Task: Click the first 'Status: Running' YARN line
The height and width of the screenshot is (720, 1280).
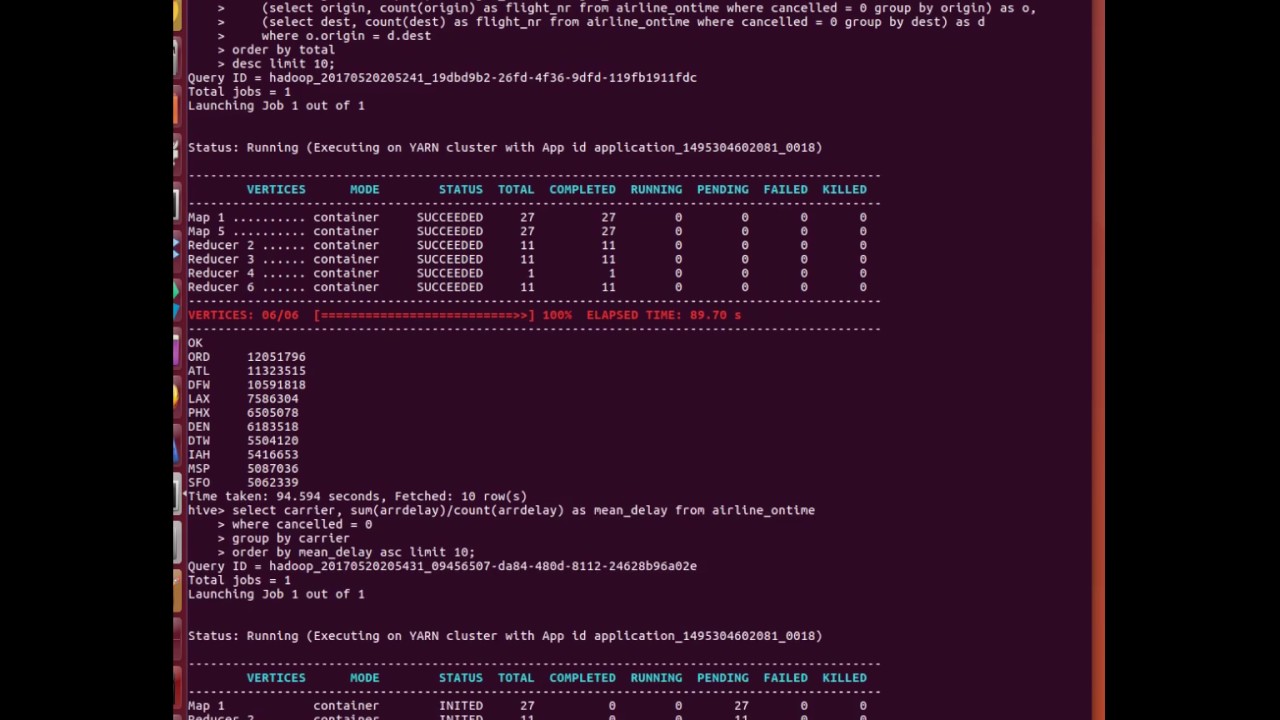Action: pos(505,147)
